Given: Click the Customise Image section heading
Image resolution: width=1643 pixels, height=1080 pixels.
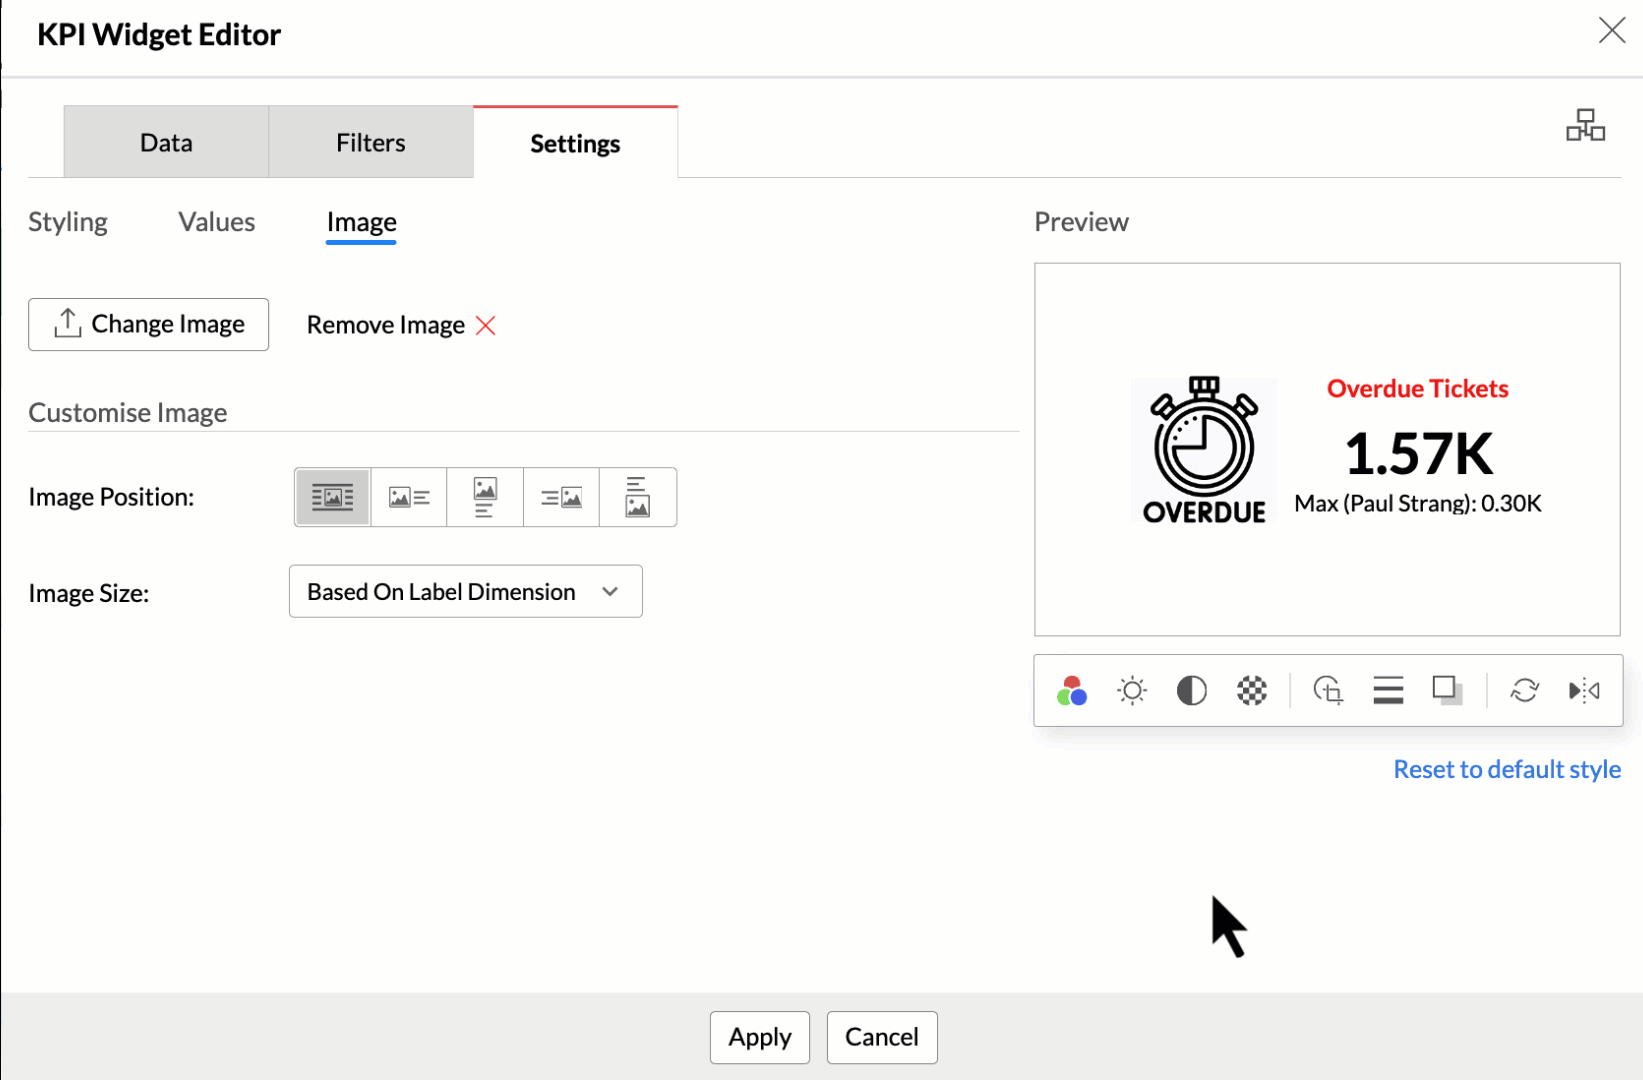Looking at the screenshot, I should 128,412.
